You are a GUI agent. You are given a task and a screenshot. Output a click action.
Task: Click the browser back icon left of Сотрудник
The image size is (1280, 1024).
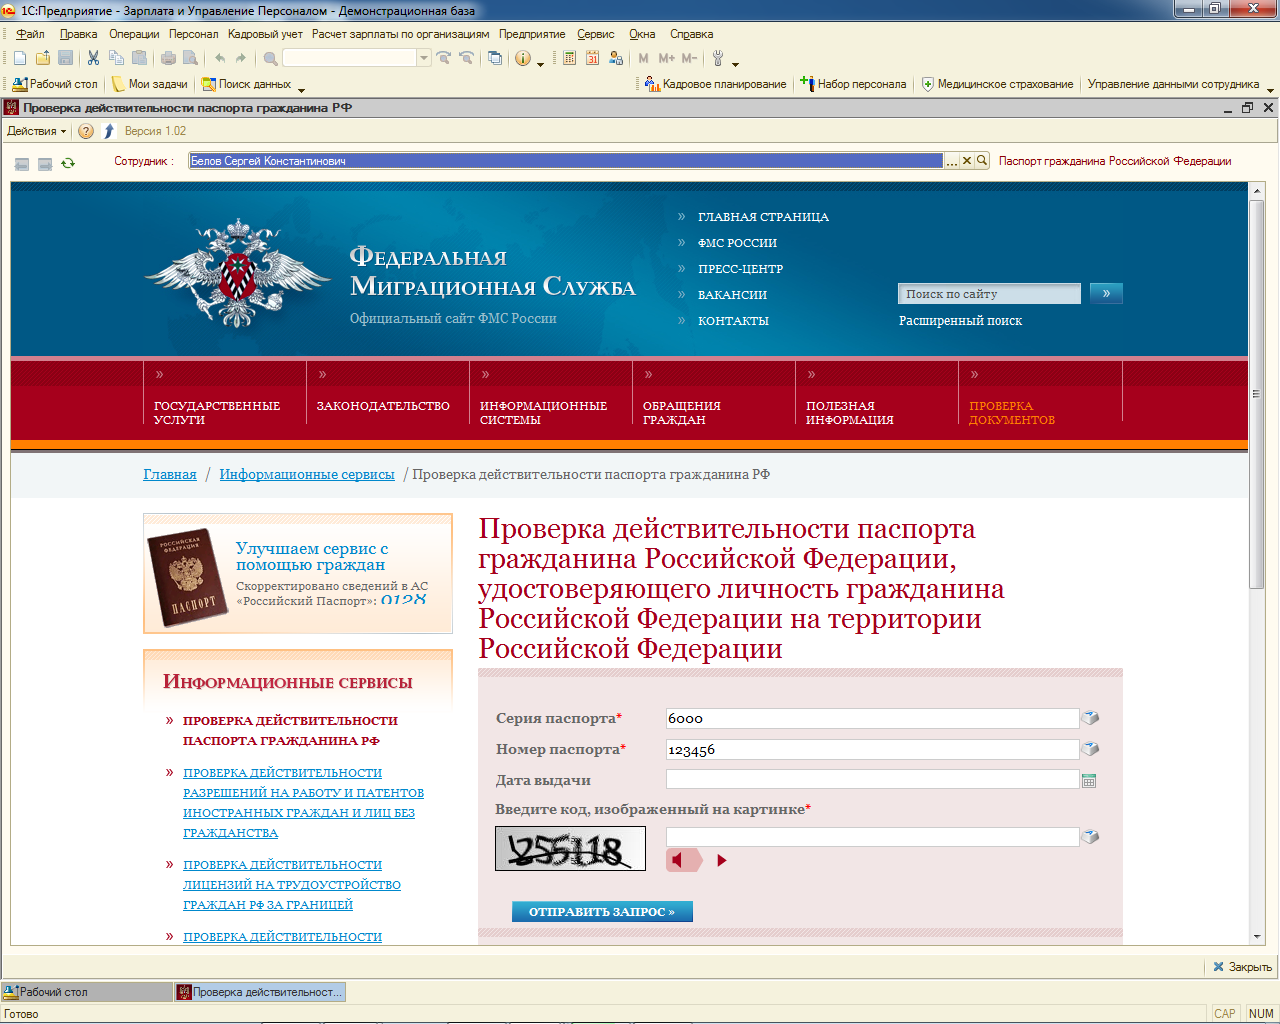[x=22, y=163]
